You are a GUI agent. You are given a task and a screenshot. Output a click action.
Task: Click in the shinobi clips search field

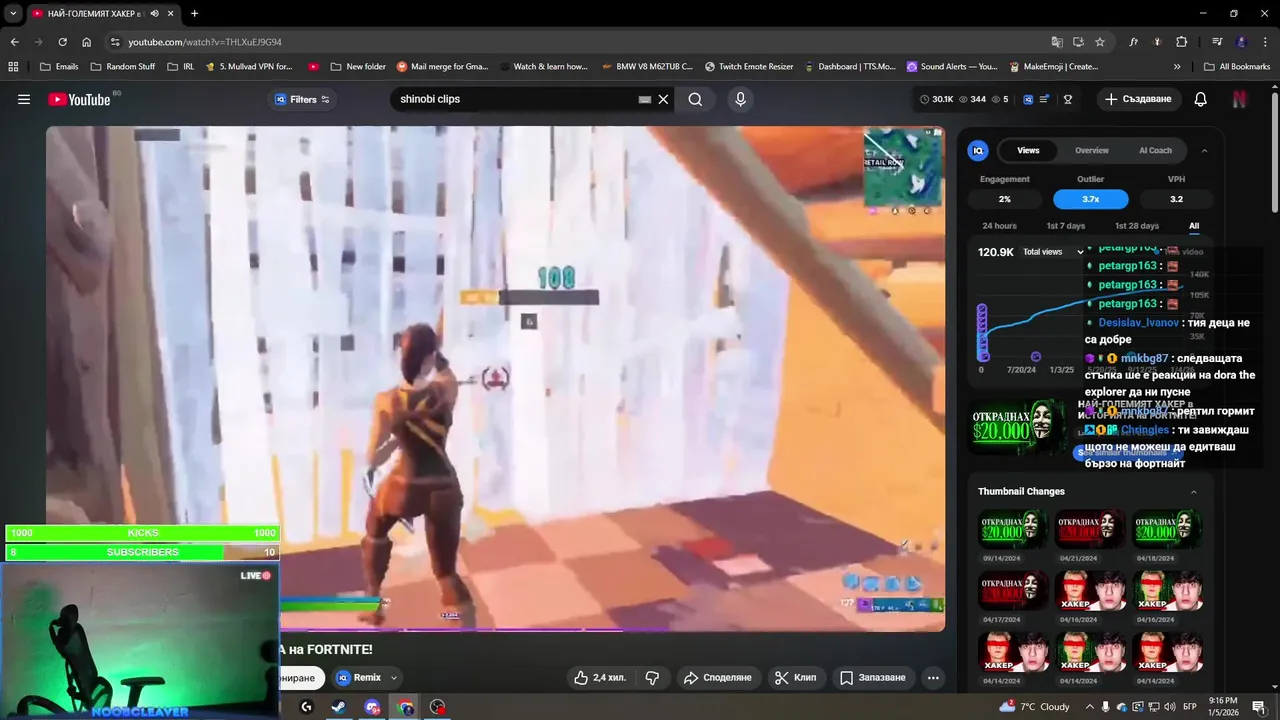(x=515, y=99)
